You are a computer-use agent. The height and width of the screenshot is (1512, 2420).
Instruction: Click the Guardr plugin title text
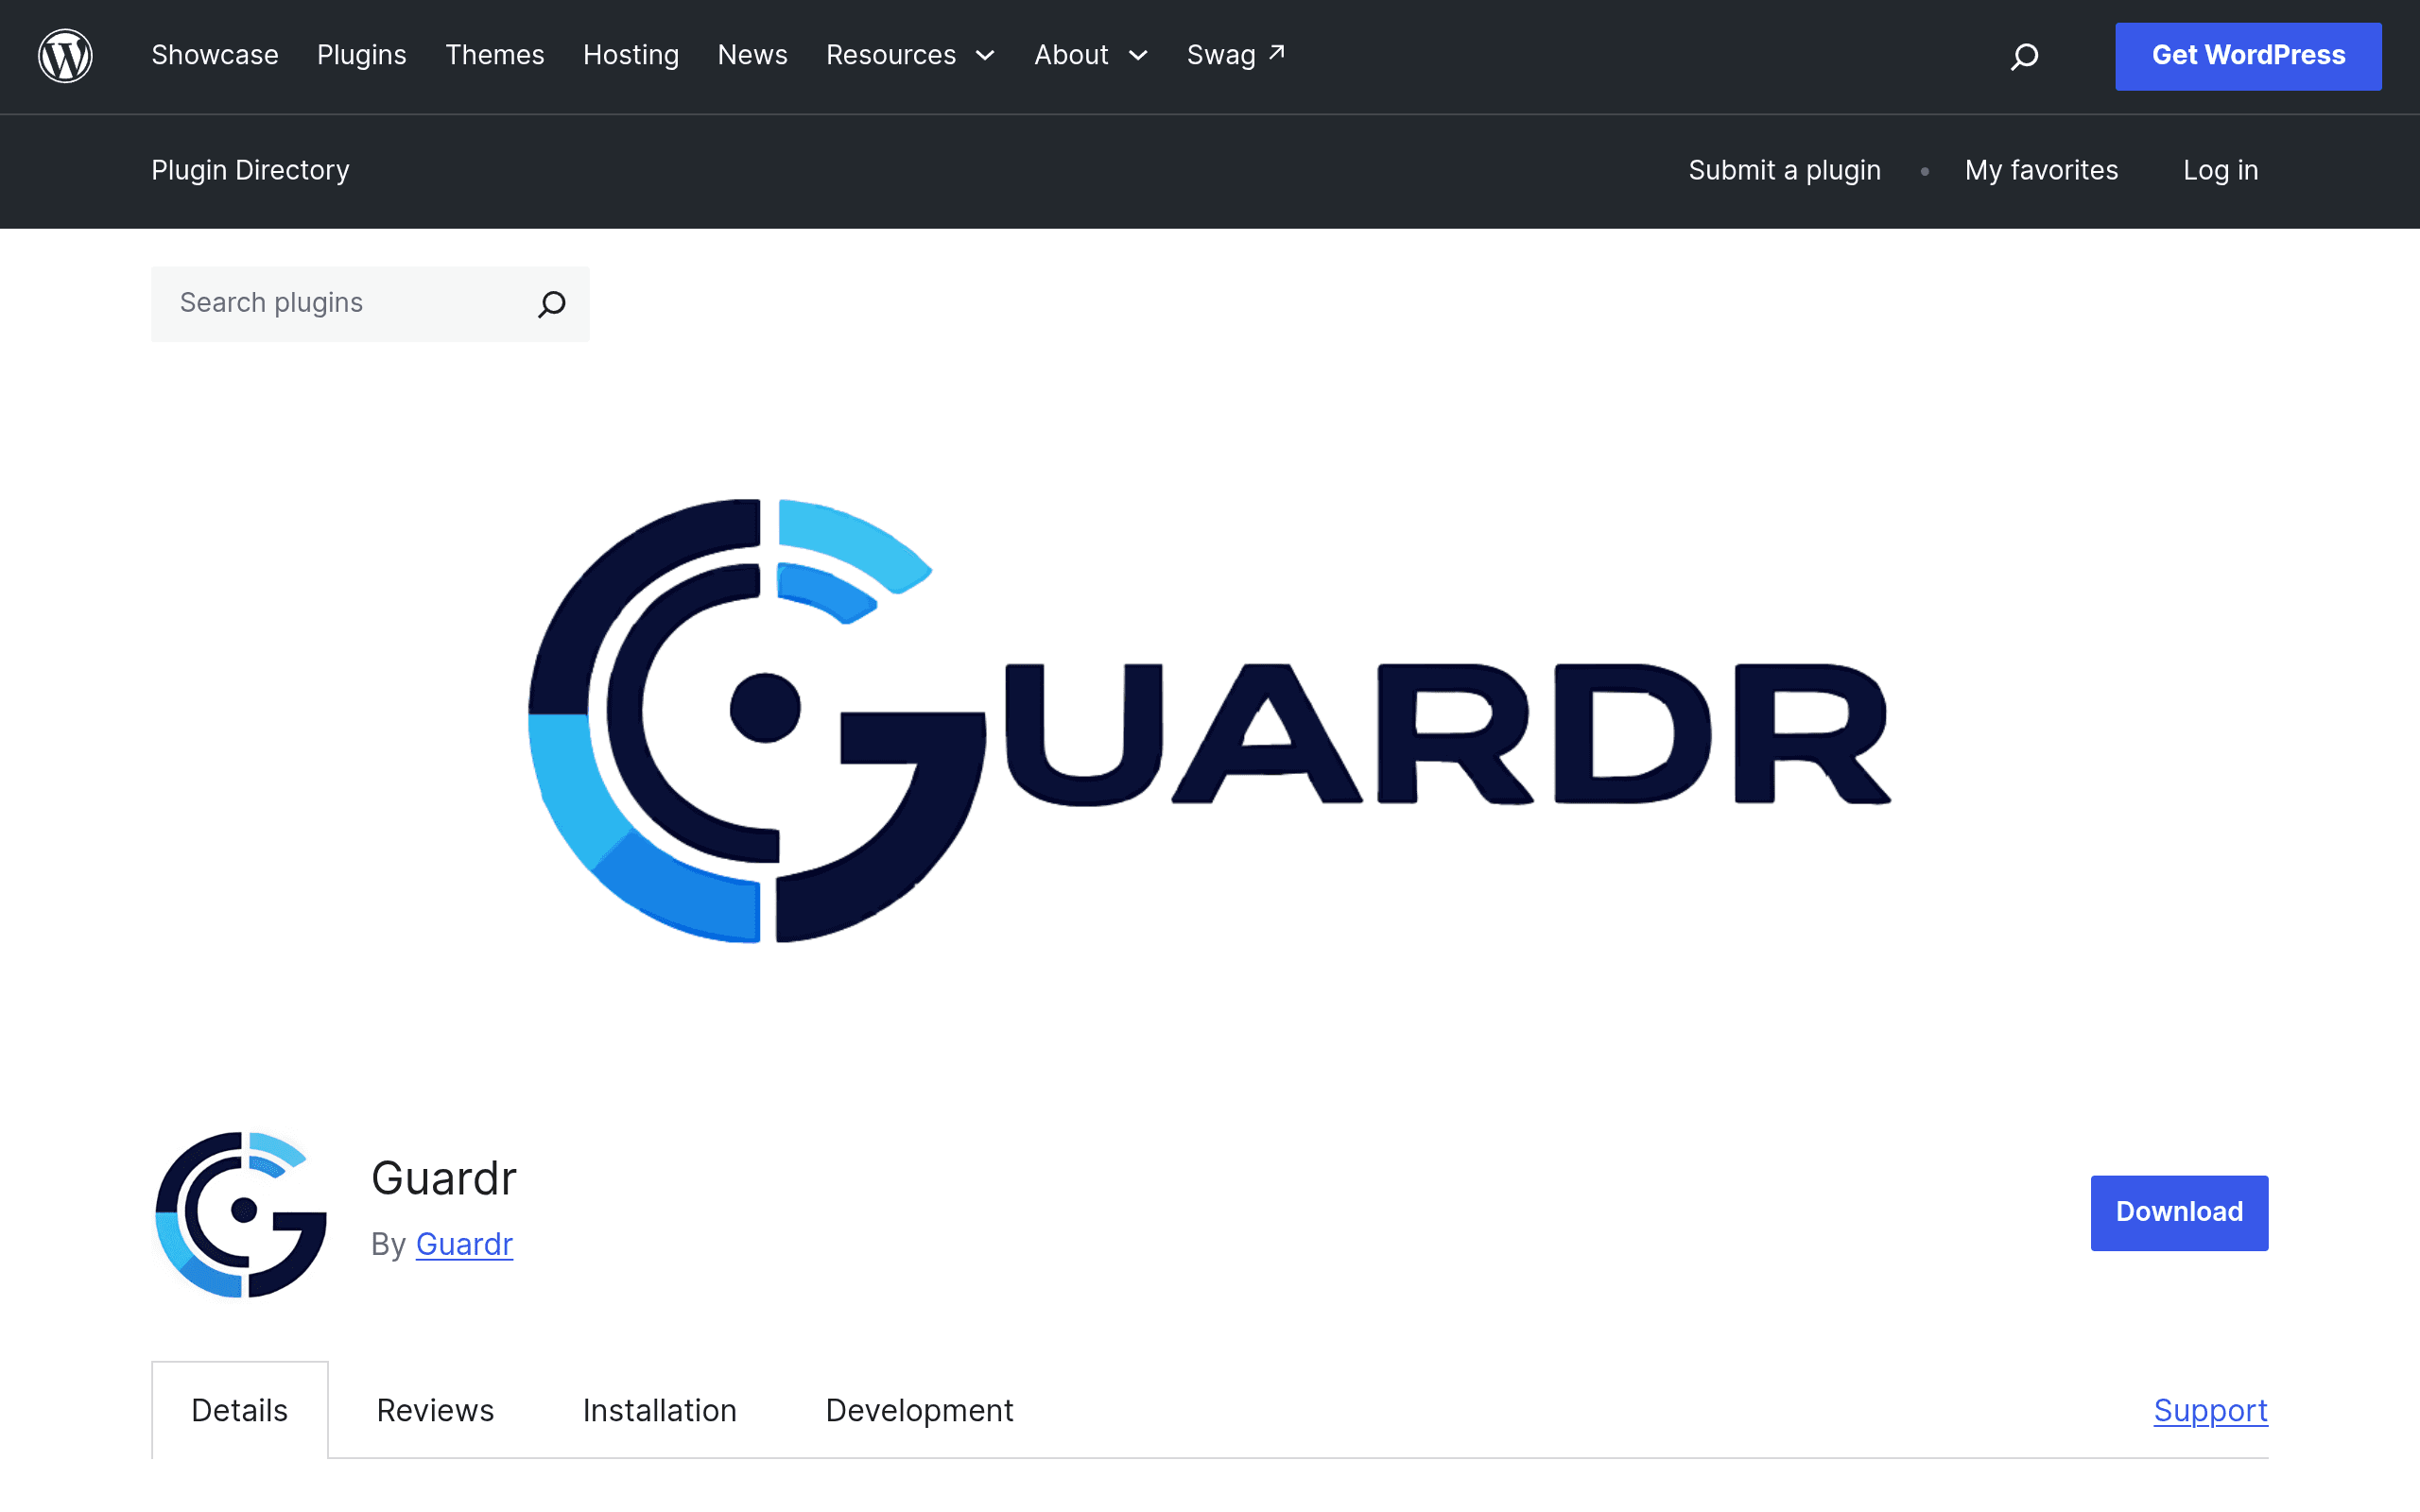click(444, 1178)
